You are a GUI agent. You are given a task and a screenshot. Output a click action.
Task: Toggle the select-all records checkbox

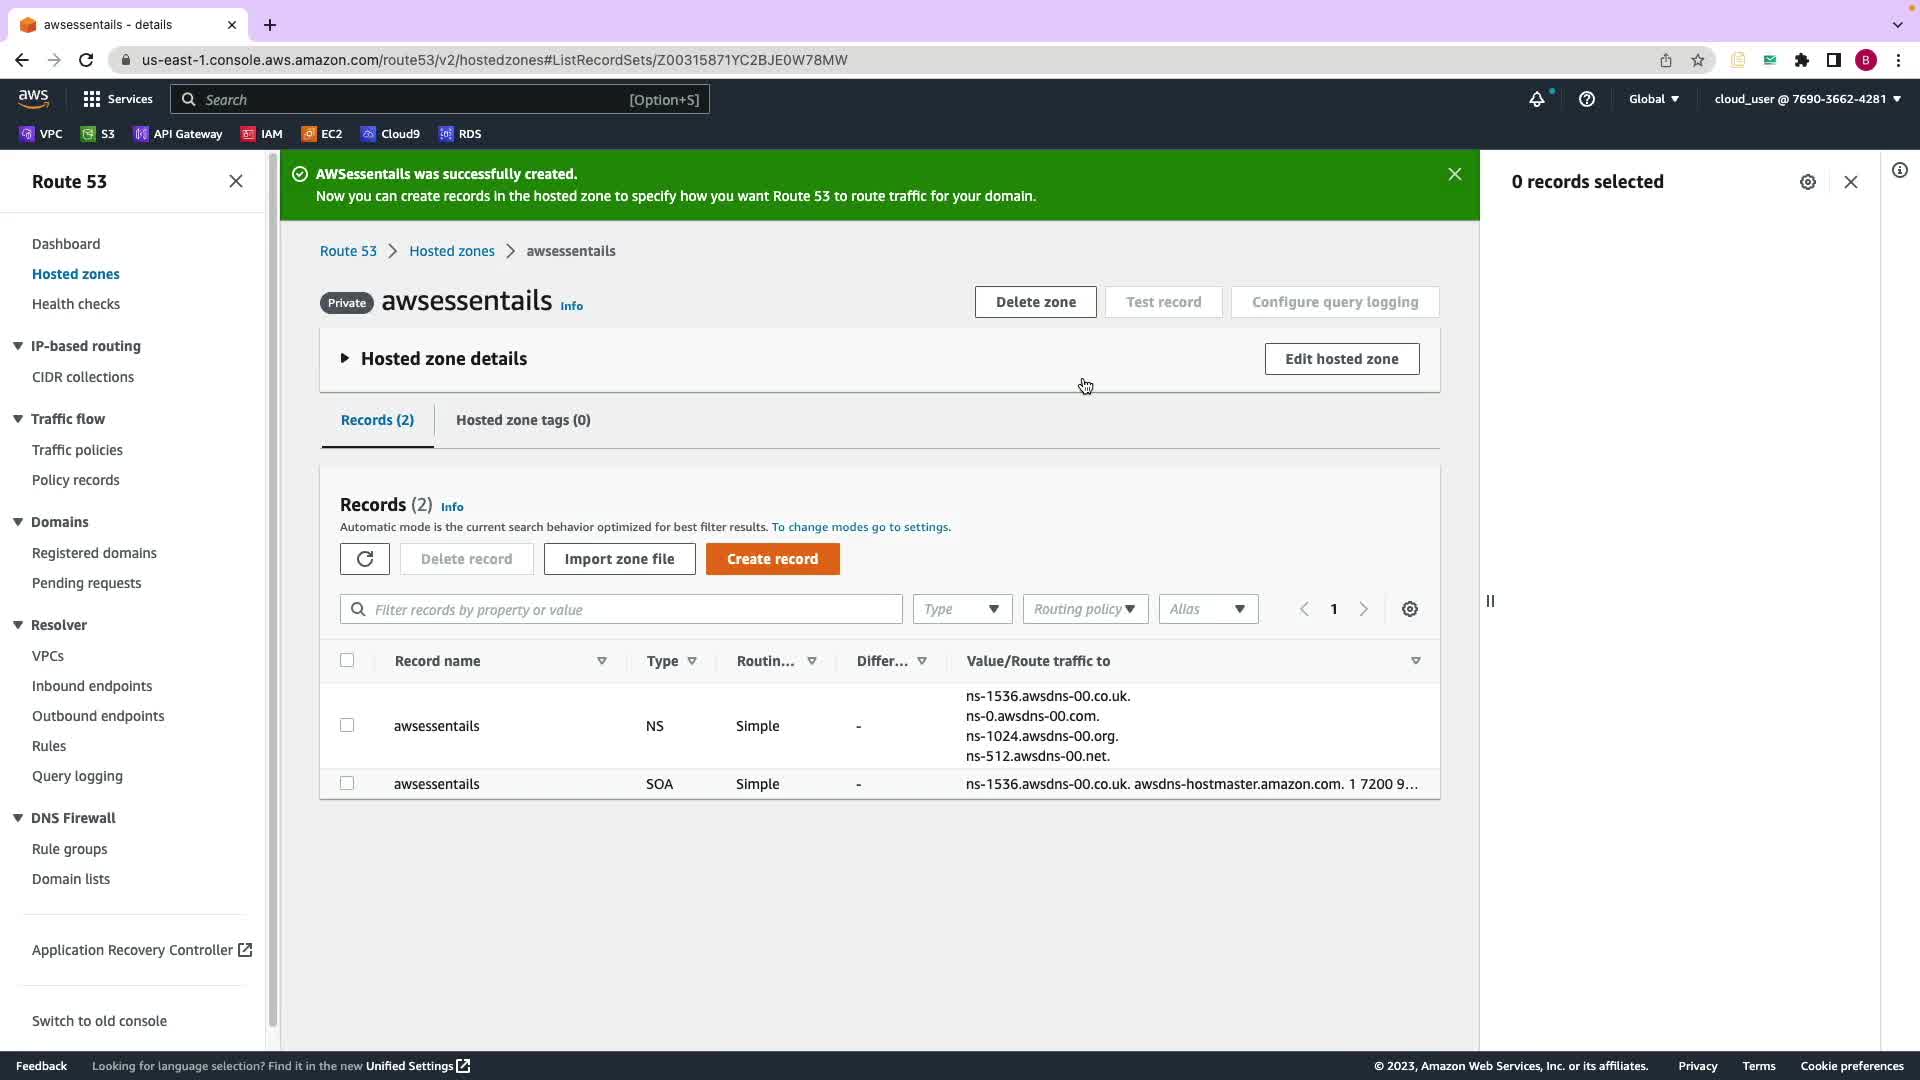(347, 660)
